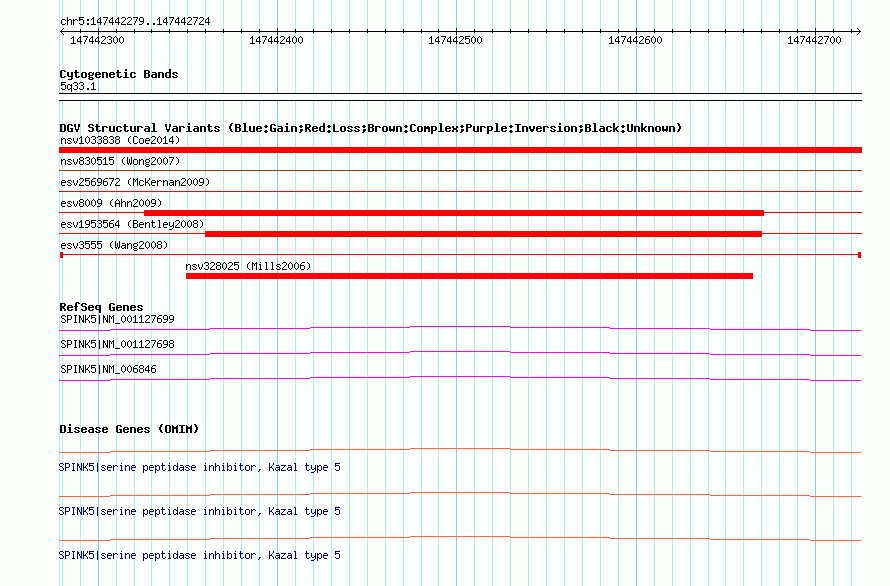Click the 5q33.1 cytogenetic band label
Viewport: 890px width, 586px height.
(78, 86)
